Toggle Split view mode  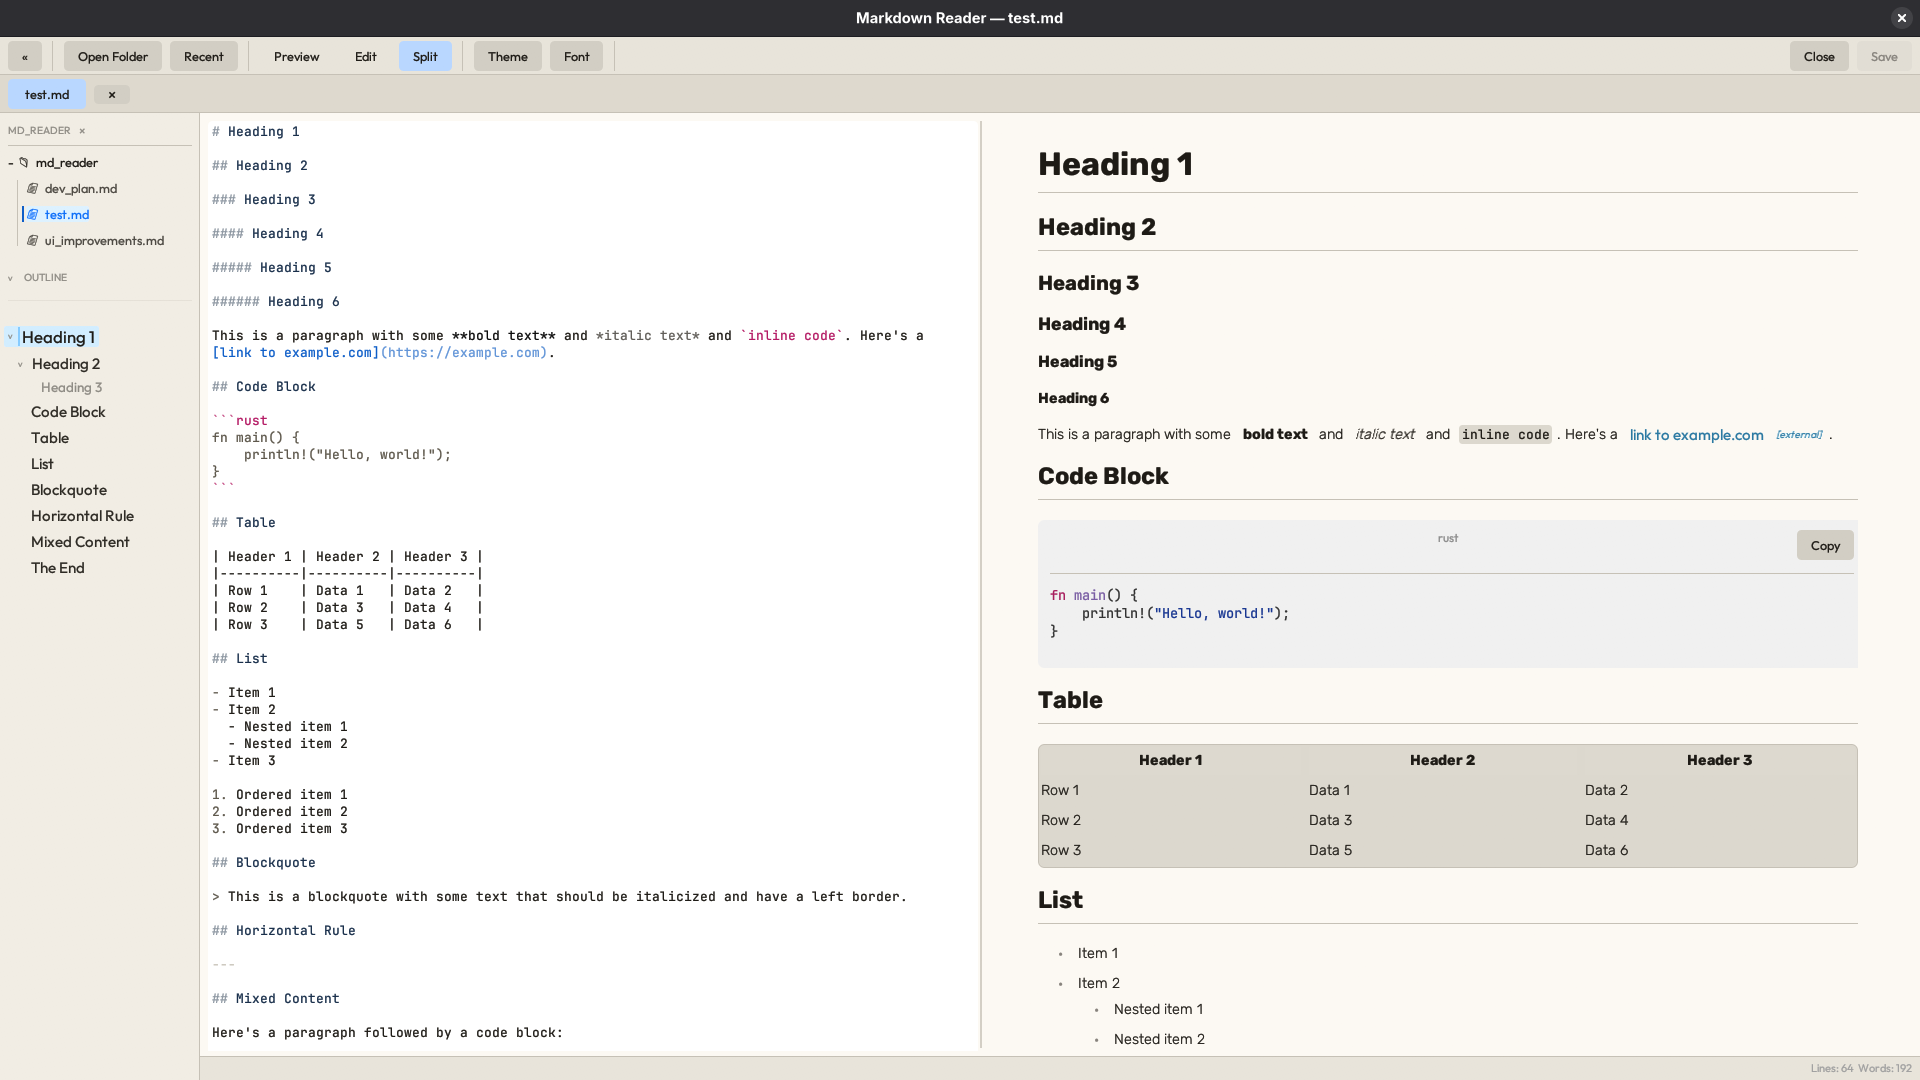click(x=425, y=56)
